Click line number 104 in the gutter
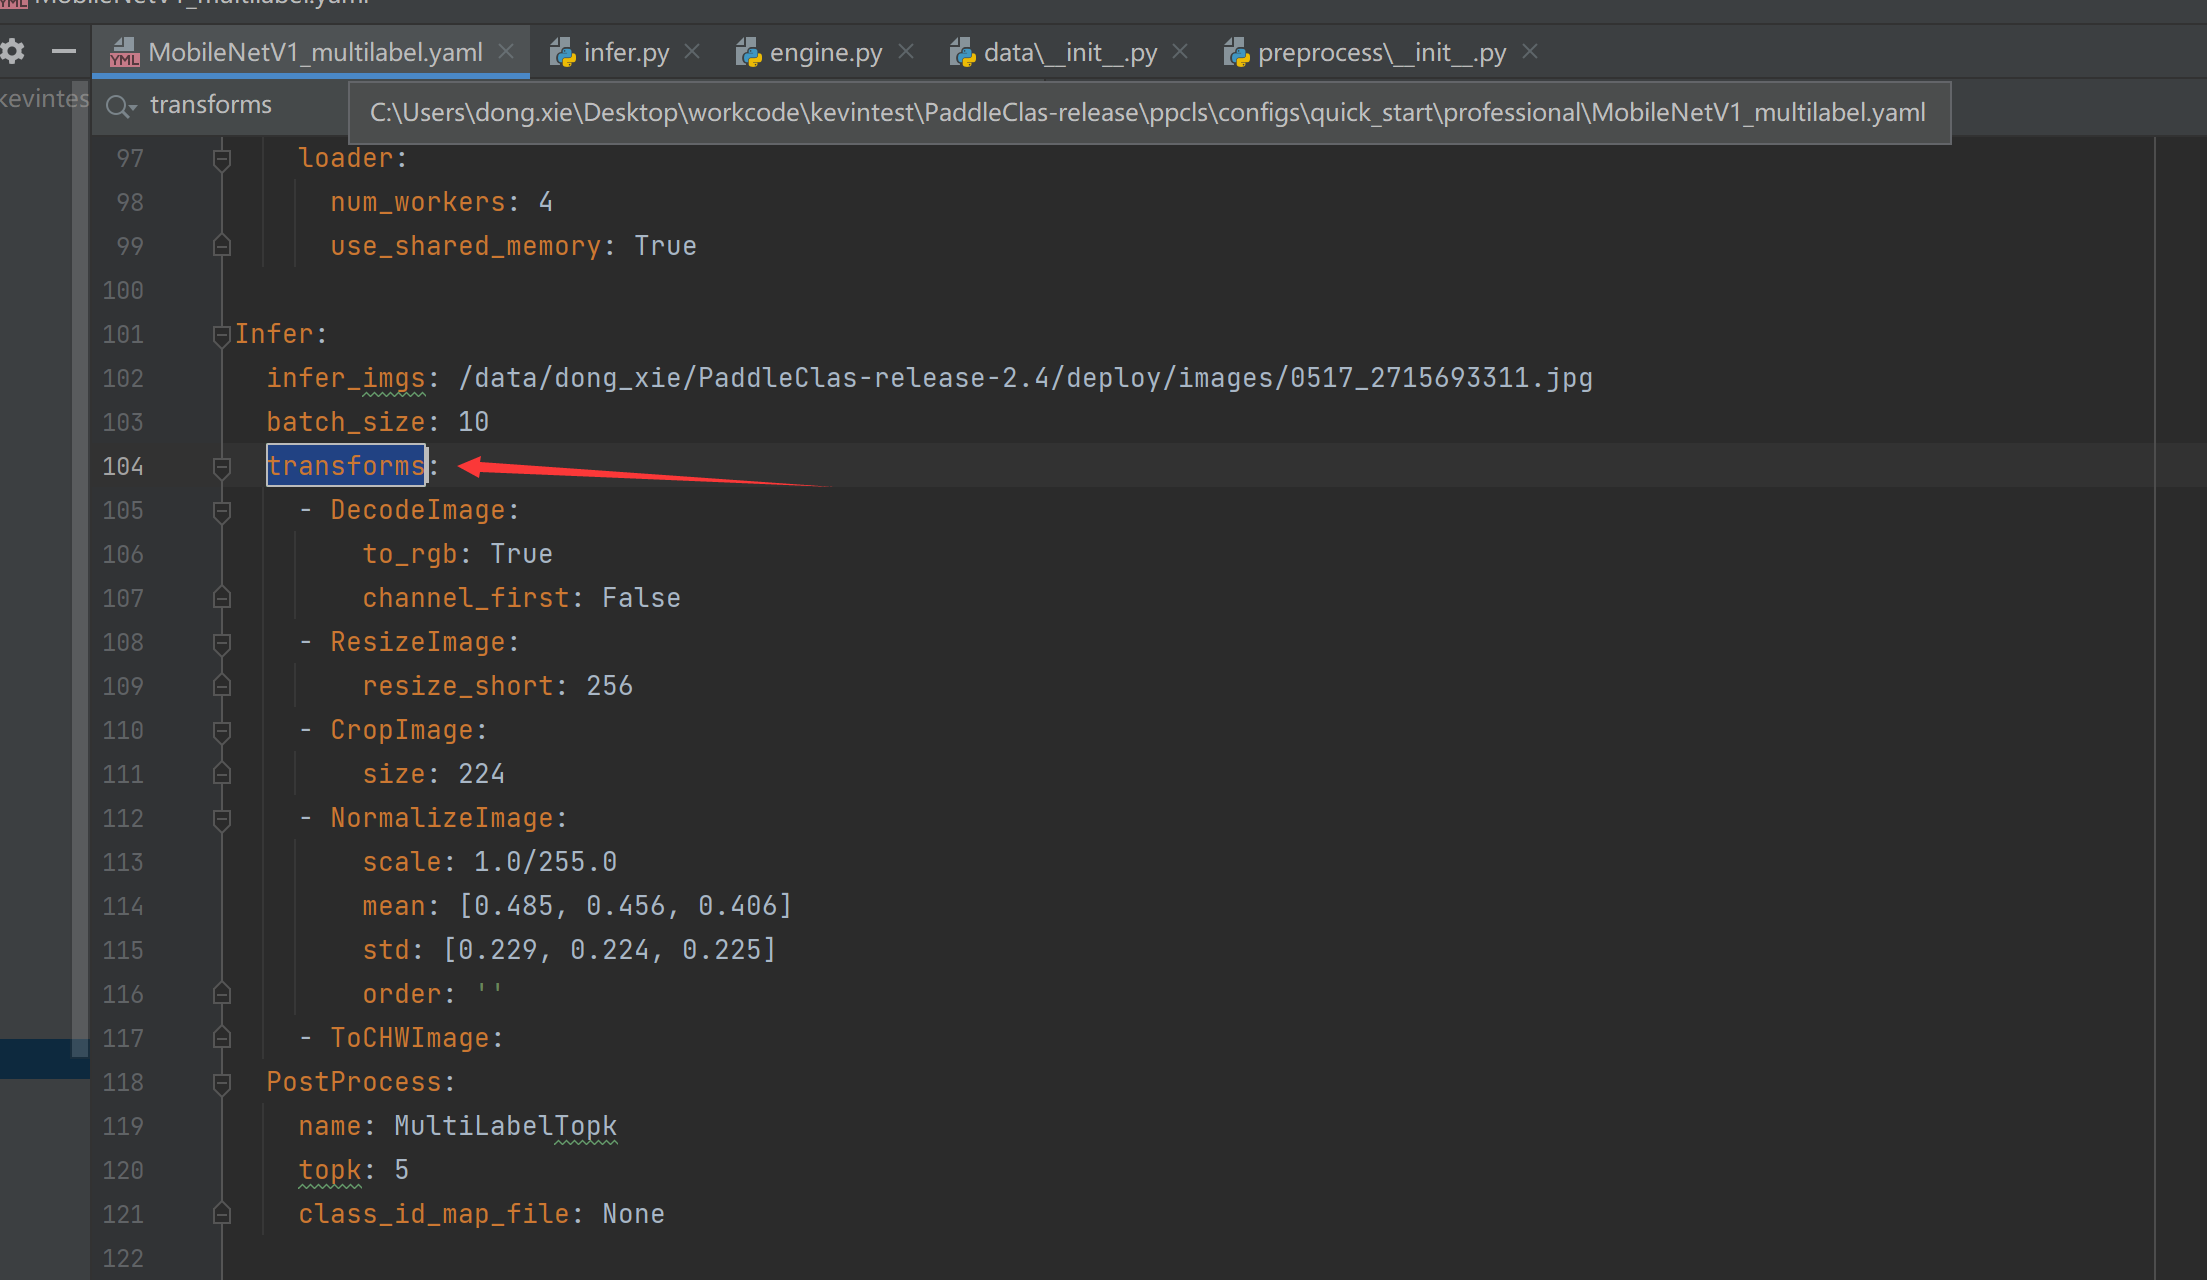This screenshot has width=2207, height=1280. (x=123, y=466)
